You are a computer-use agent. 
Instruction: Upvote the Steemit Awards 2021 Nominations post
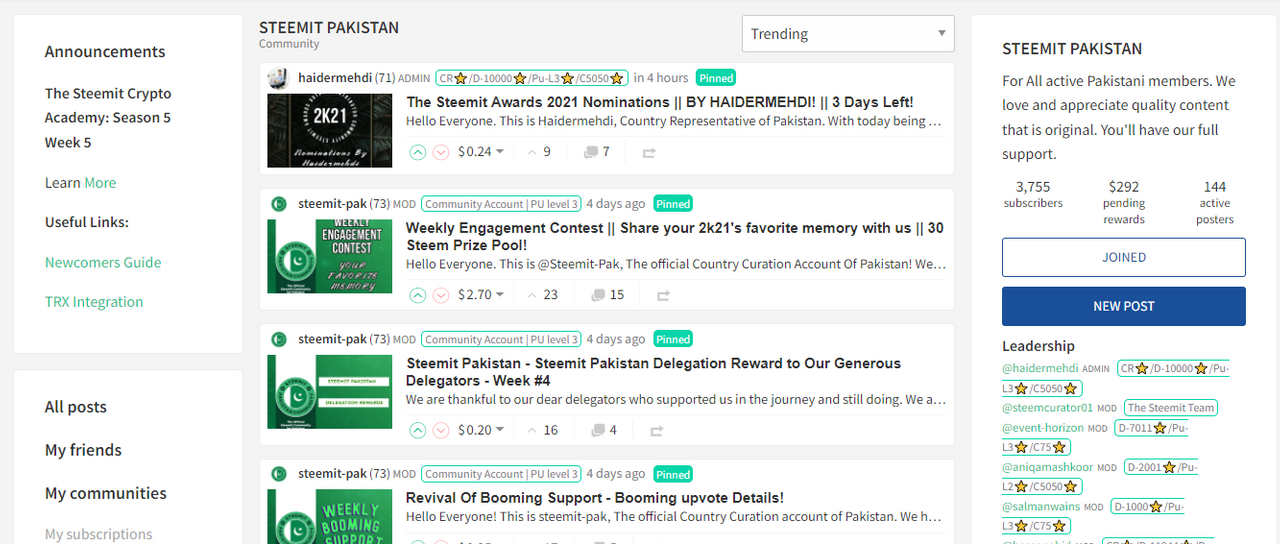tap(418, 152)
